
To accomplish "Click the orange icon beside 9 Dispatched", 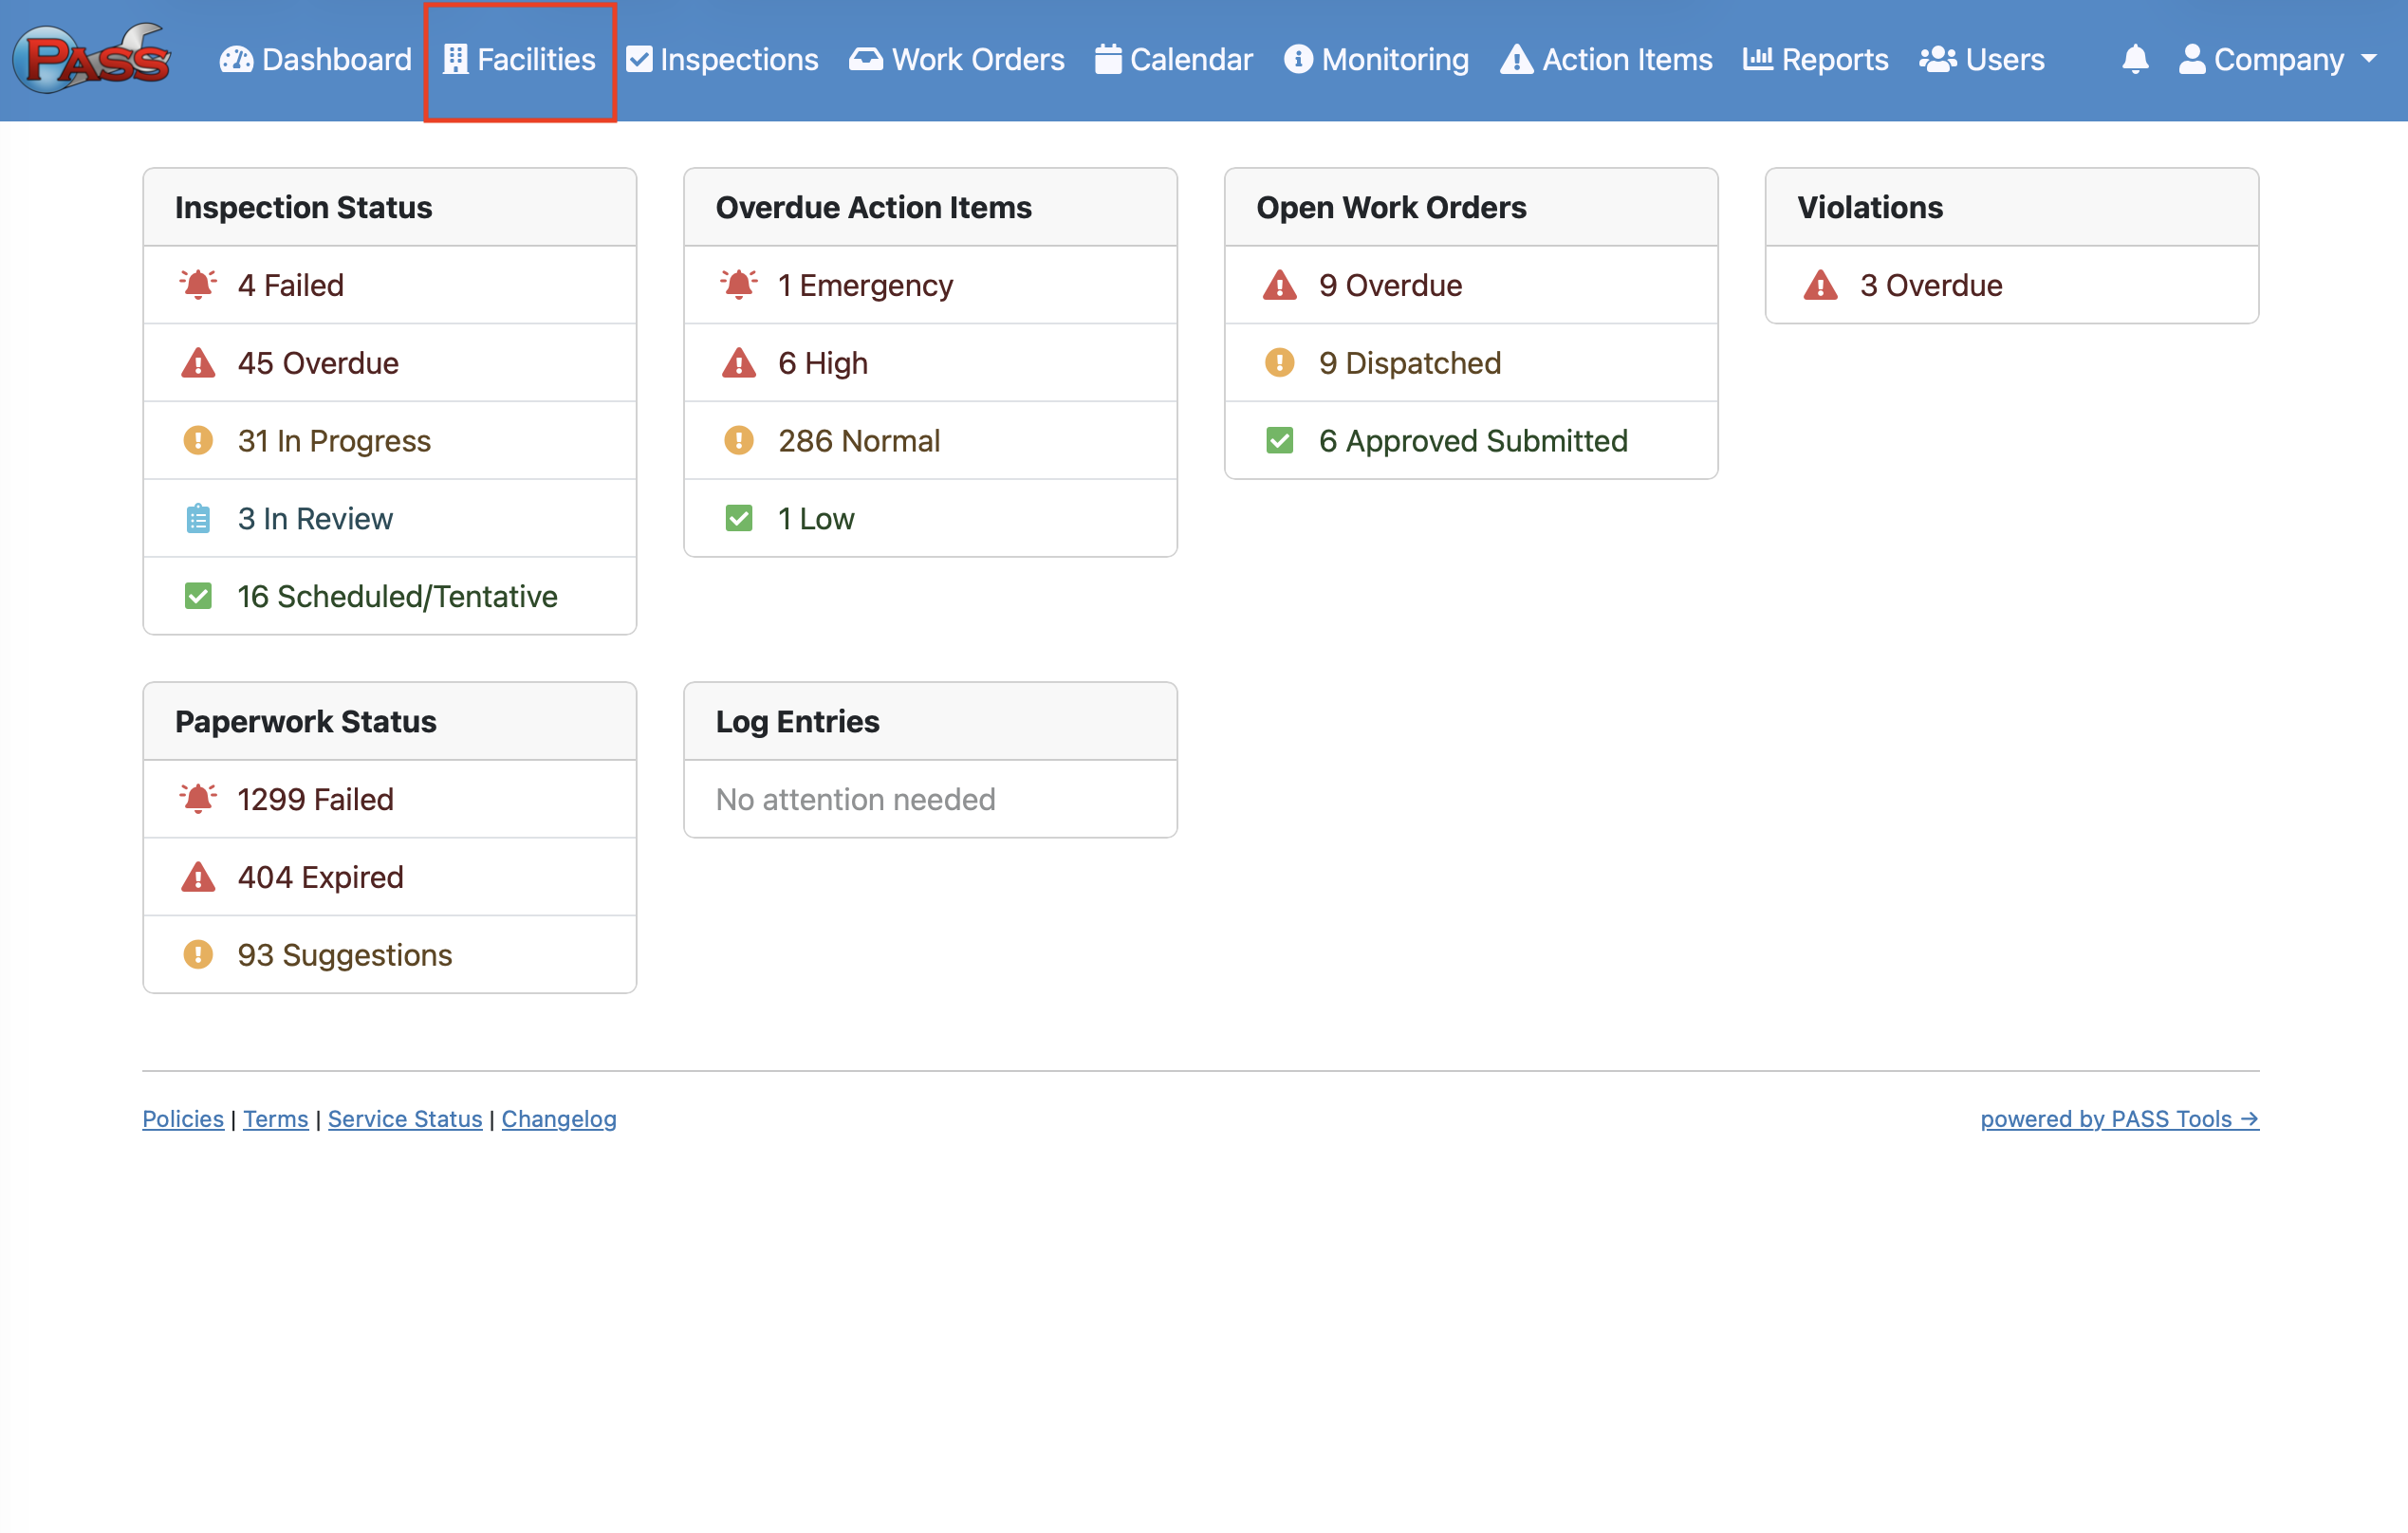I will [x=1279, y=363].
